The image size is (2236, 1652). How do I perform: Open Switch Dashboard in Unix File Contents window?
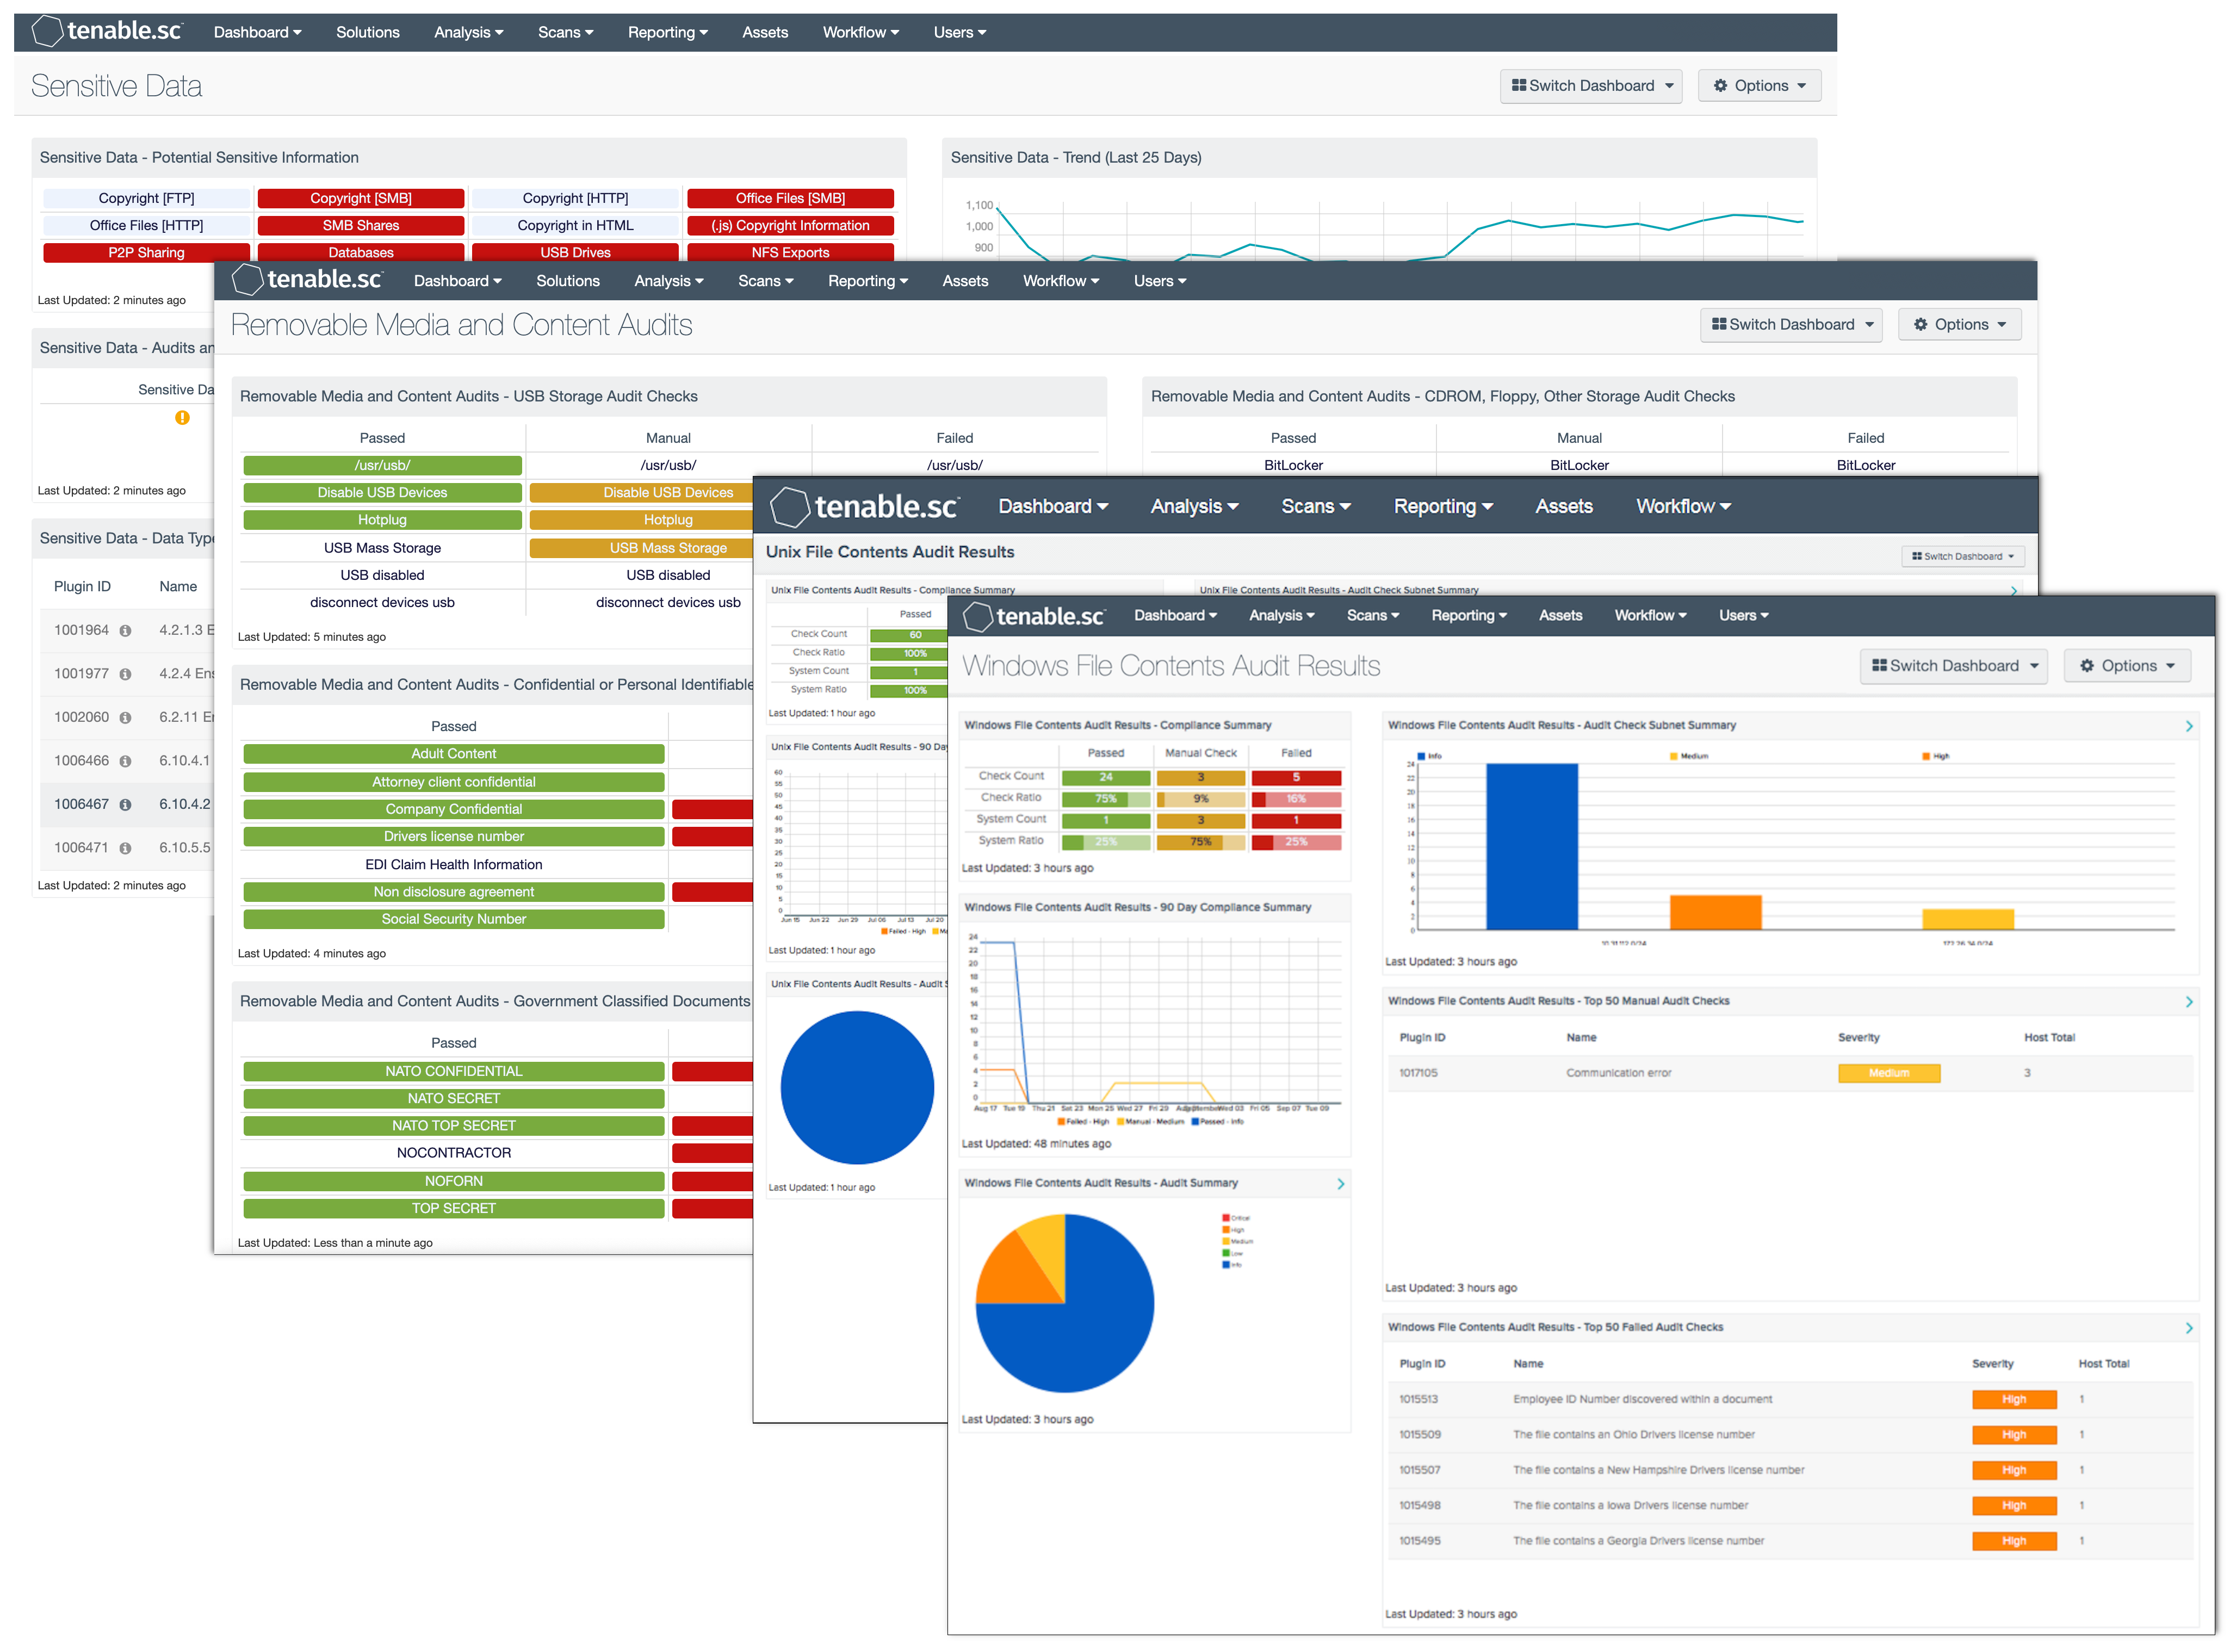(1963, 557)
